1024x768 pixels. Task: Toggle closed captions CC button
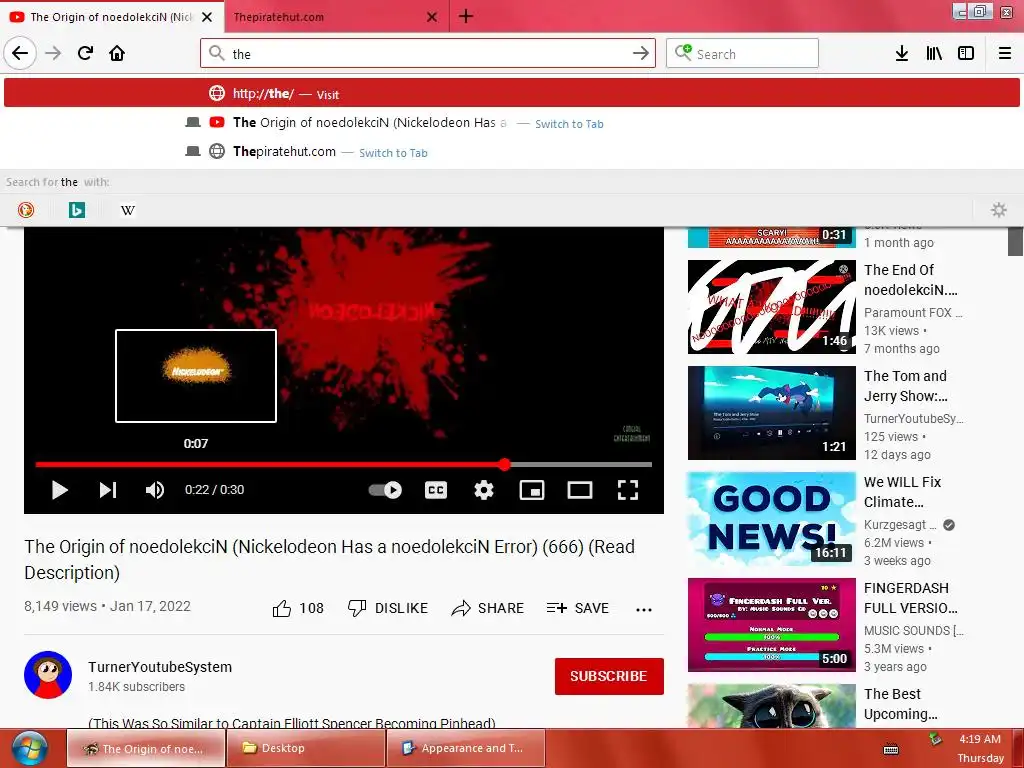(436, 490)
